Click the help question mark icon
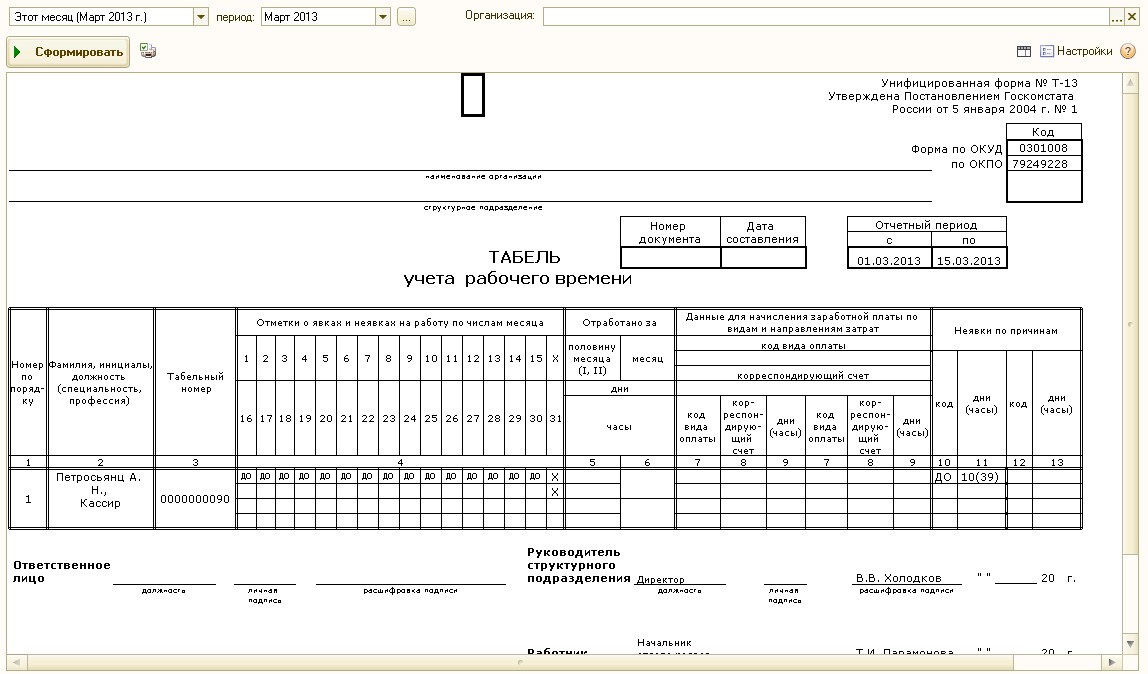Screen dimensions: 1148x674 pos(1128,51)
